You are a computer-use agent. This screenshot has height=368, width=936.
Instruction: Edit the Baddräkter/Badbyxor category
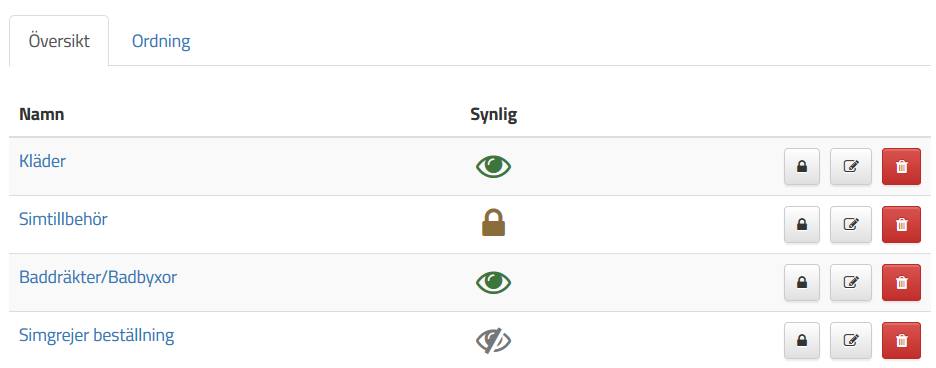851,283
